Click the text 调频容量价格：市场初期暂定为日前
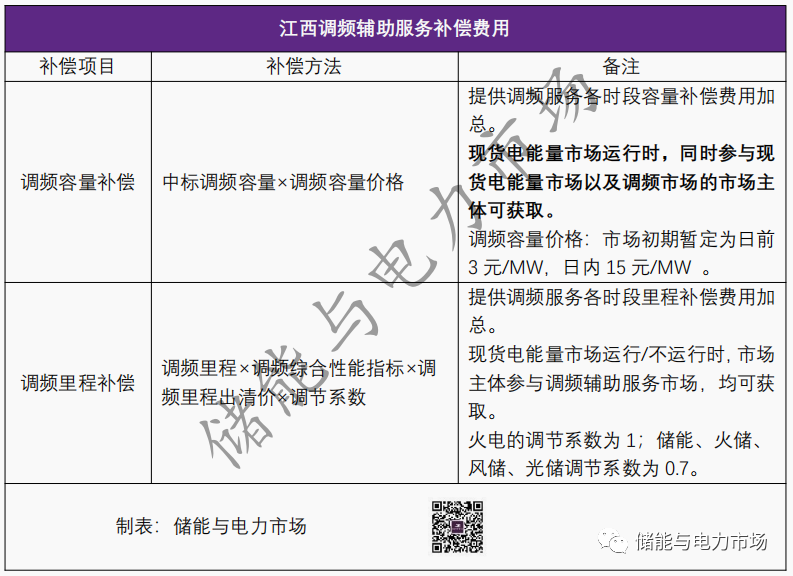Viewport: 793px width, 576px height. pos(620,240)
